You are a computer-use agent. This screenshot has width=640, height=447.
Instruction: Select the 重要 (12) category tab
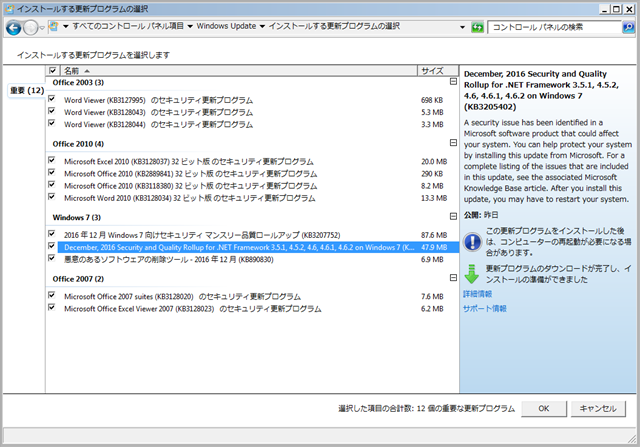click(27, 90)
